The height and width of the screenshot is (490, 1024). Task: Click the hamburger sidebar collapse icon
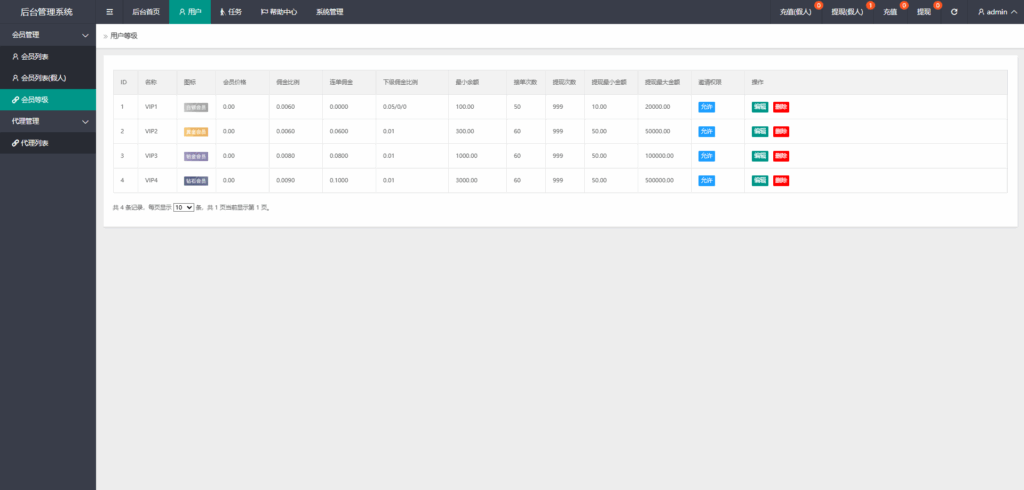(x=110, y=12)
